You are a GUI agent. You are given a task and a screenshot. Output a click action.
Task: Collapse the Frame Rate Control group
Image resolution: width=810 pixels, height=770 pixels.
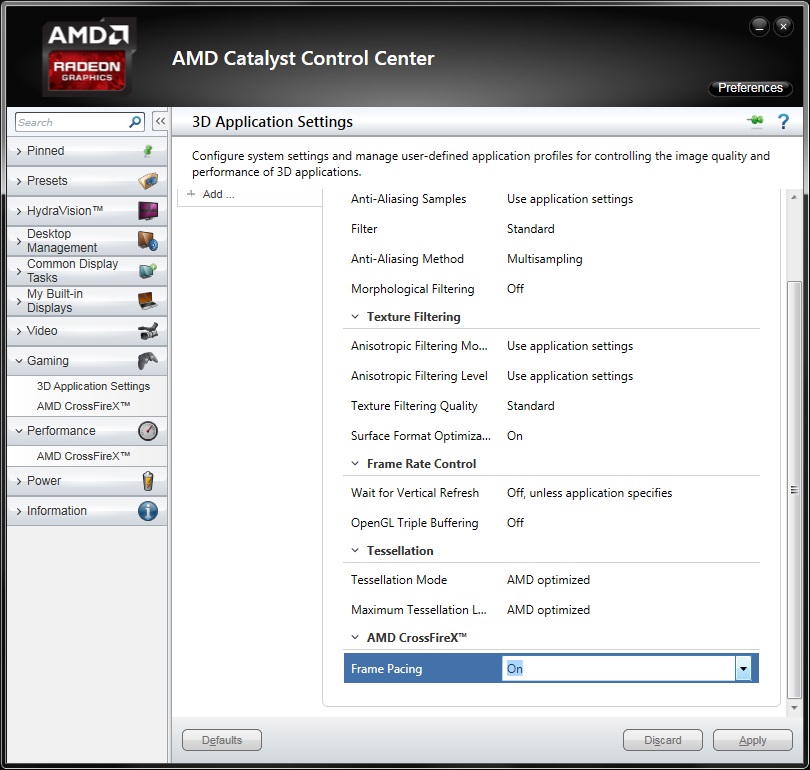[355, 464]
